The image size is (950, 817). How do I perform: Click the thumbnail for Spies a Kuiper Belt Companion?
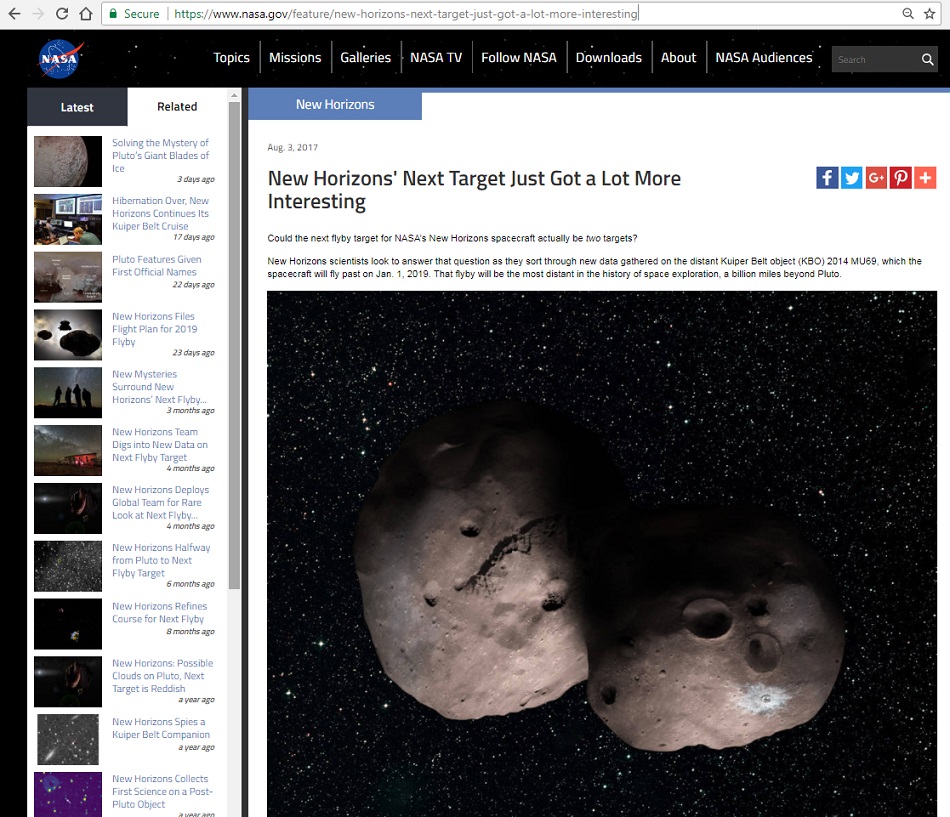point(68,739)
